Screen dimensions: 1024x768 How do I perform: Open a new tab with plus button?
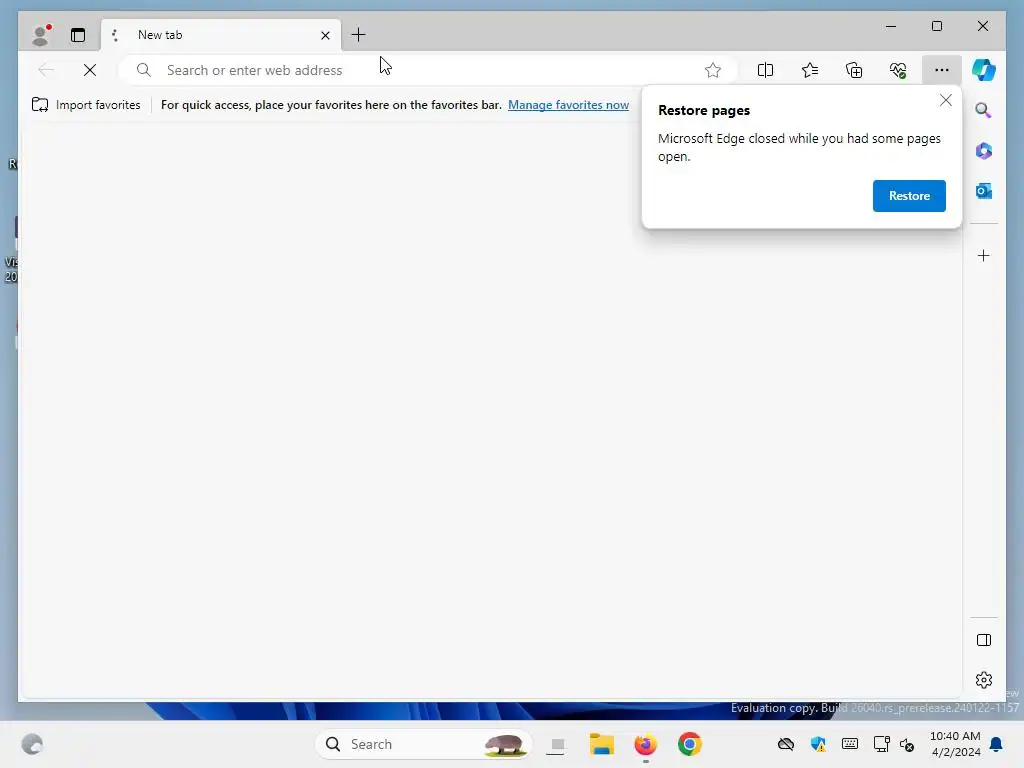359,35
